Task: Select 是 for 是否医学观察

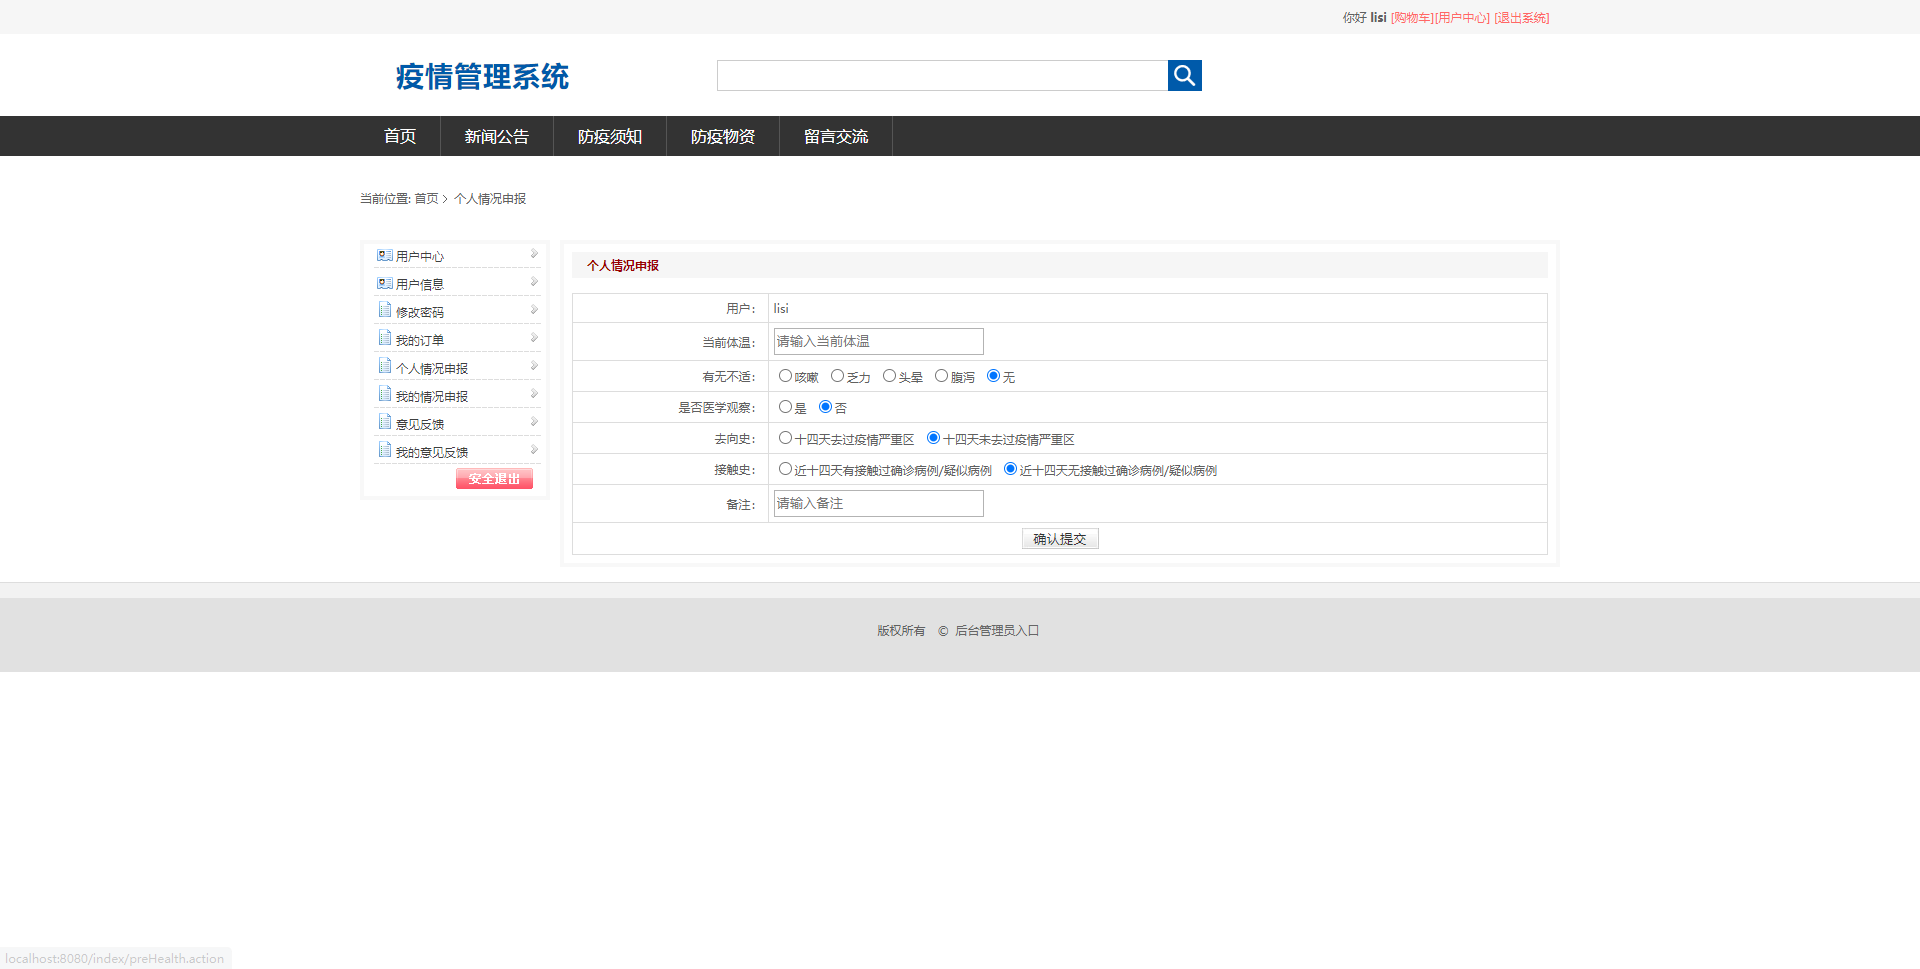Action: 785,407
